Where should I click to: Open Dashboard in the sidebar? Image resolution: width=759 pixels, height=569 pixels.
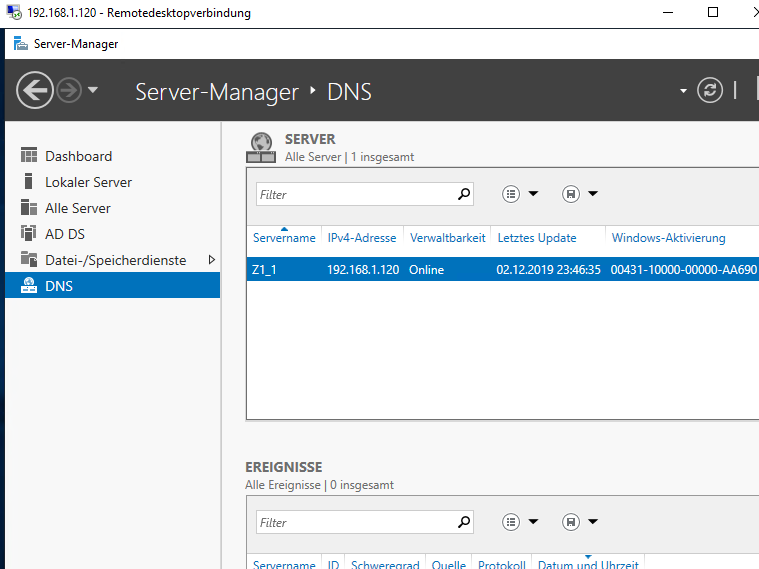pyautogui.click(x=78, y=156)
